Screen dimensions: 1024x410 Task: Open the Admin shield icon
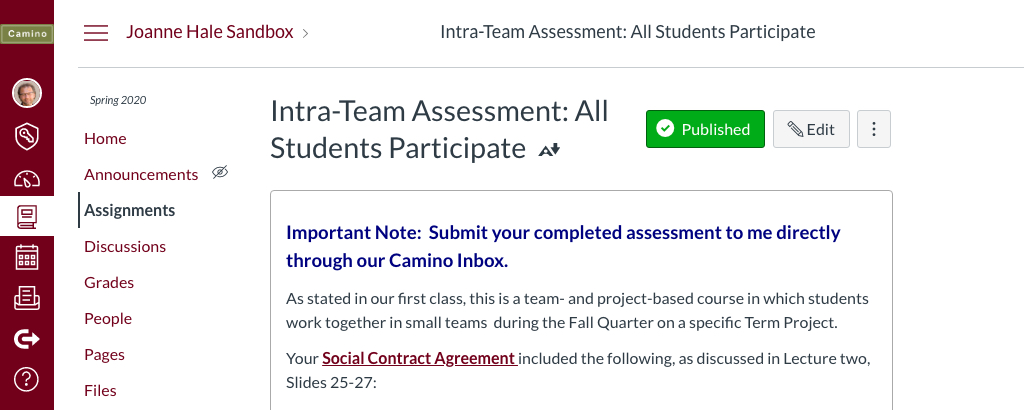(x=27, y=137)
